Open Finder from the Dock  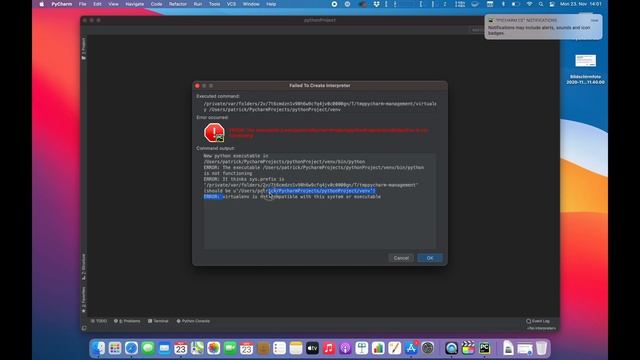[98, 348]
